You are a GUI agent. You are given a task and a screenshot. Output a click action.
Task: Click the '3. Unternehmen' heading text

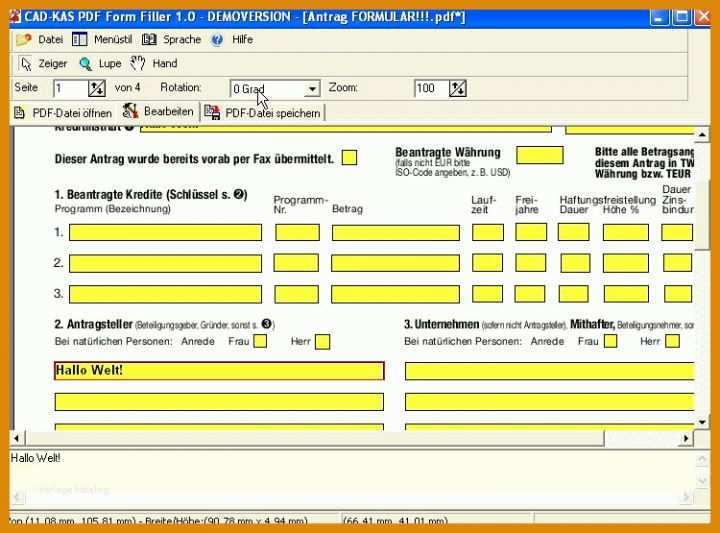pos(441,324)
